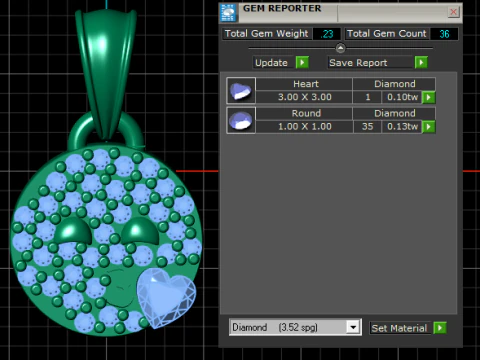Select the pendant bail at top
The height and width of the screenshot is (360, 480).
(x=105, y=72)
